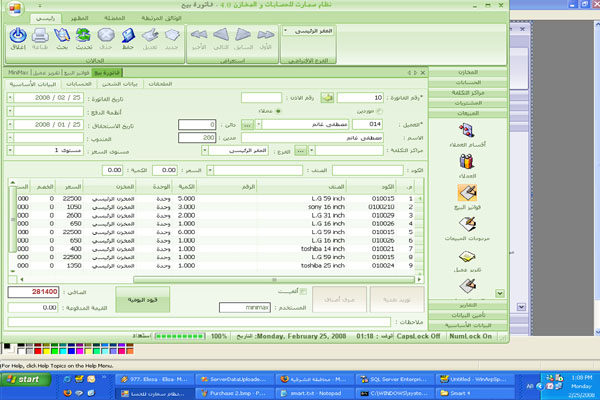The image size is (600, 400).
Task: Go to Last record (الأخير) arrow
Action: pyautogui.click(x=199, y=35)
